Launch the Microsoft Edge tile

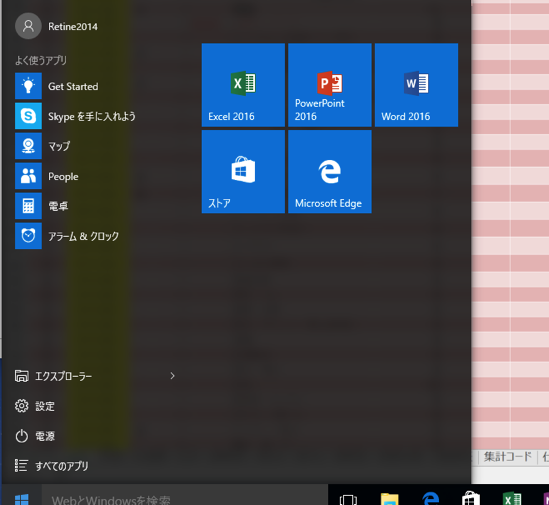click(330, 172)
